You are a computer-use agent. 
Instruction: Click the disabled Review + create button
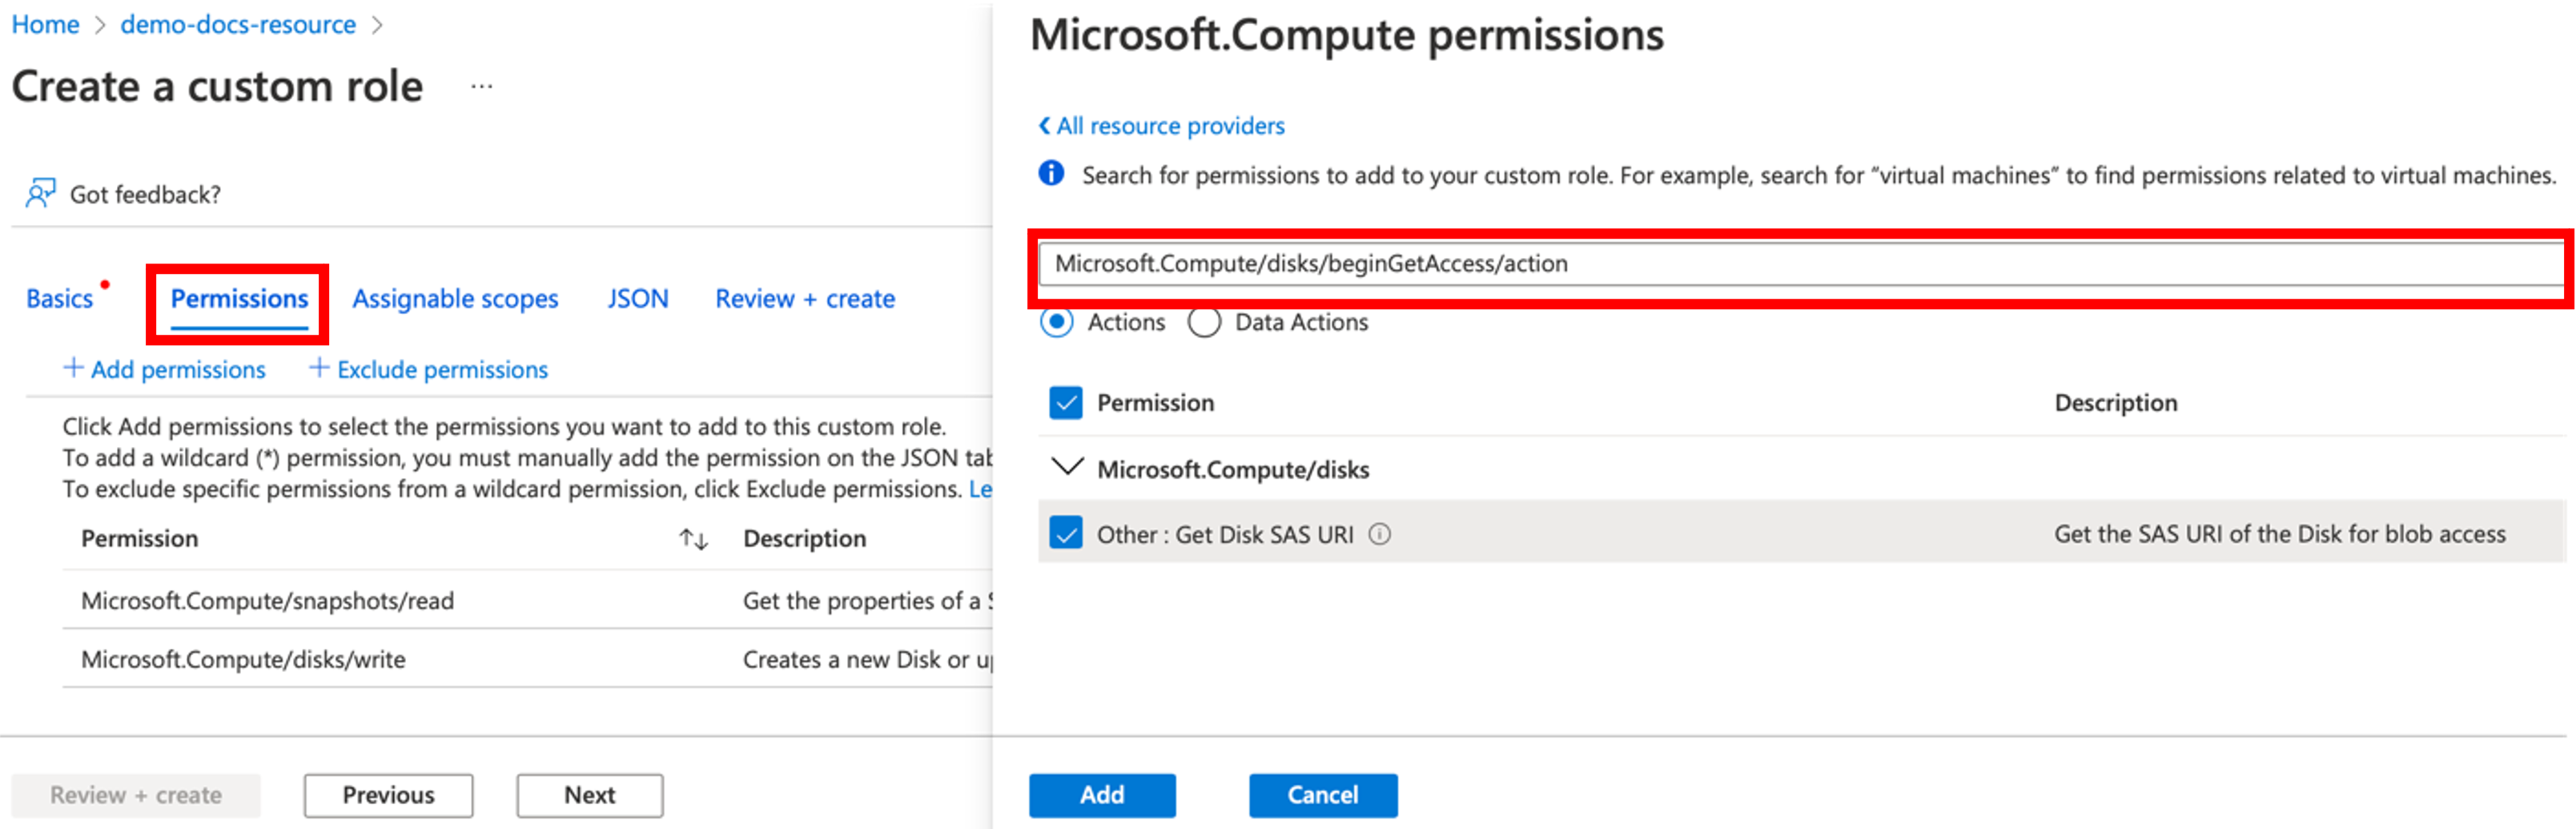(136, 795)
